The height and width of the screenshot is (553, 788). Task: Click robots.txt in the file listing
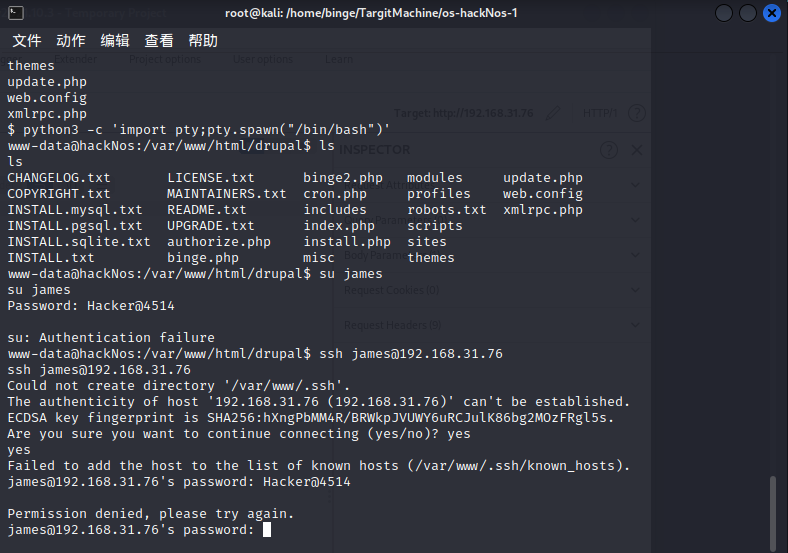pos(447,210)
